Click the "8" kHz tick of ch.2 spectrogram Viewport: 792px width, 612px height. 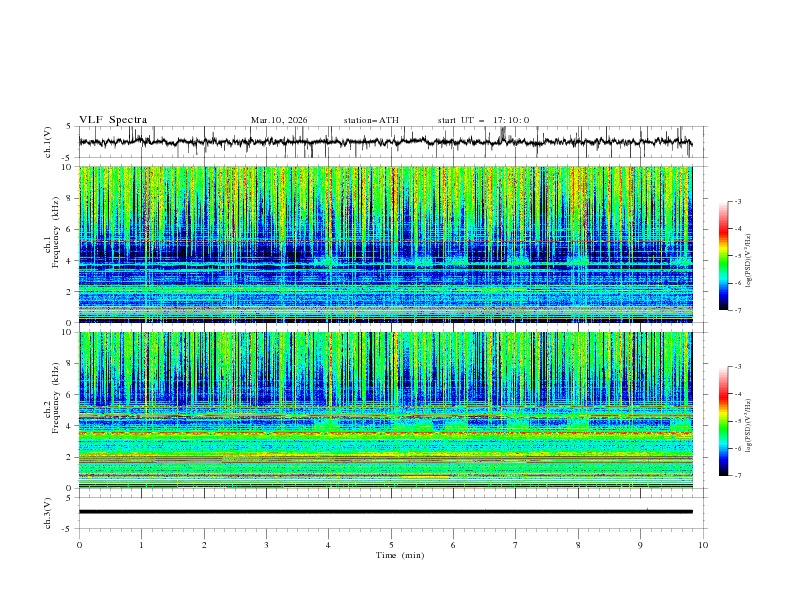71,364
